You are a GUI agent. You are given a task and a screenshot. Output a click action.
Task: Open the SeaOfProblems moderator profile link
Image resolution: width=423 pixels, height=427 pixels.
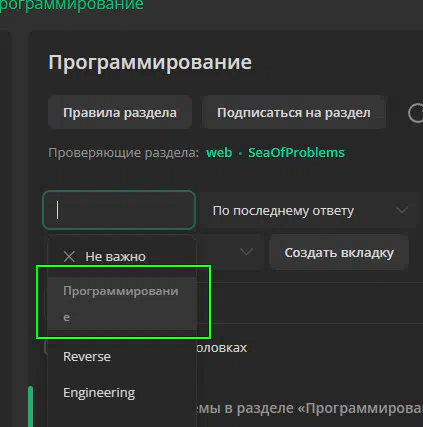pos(296,153)
